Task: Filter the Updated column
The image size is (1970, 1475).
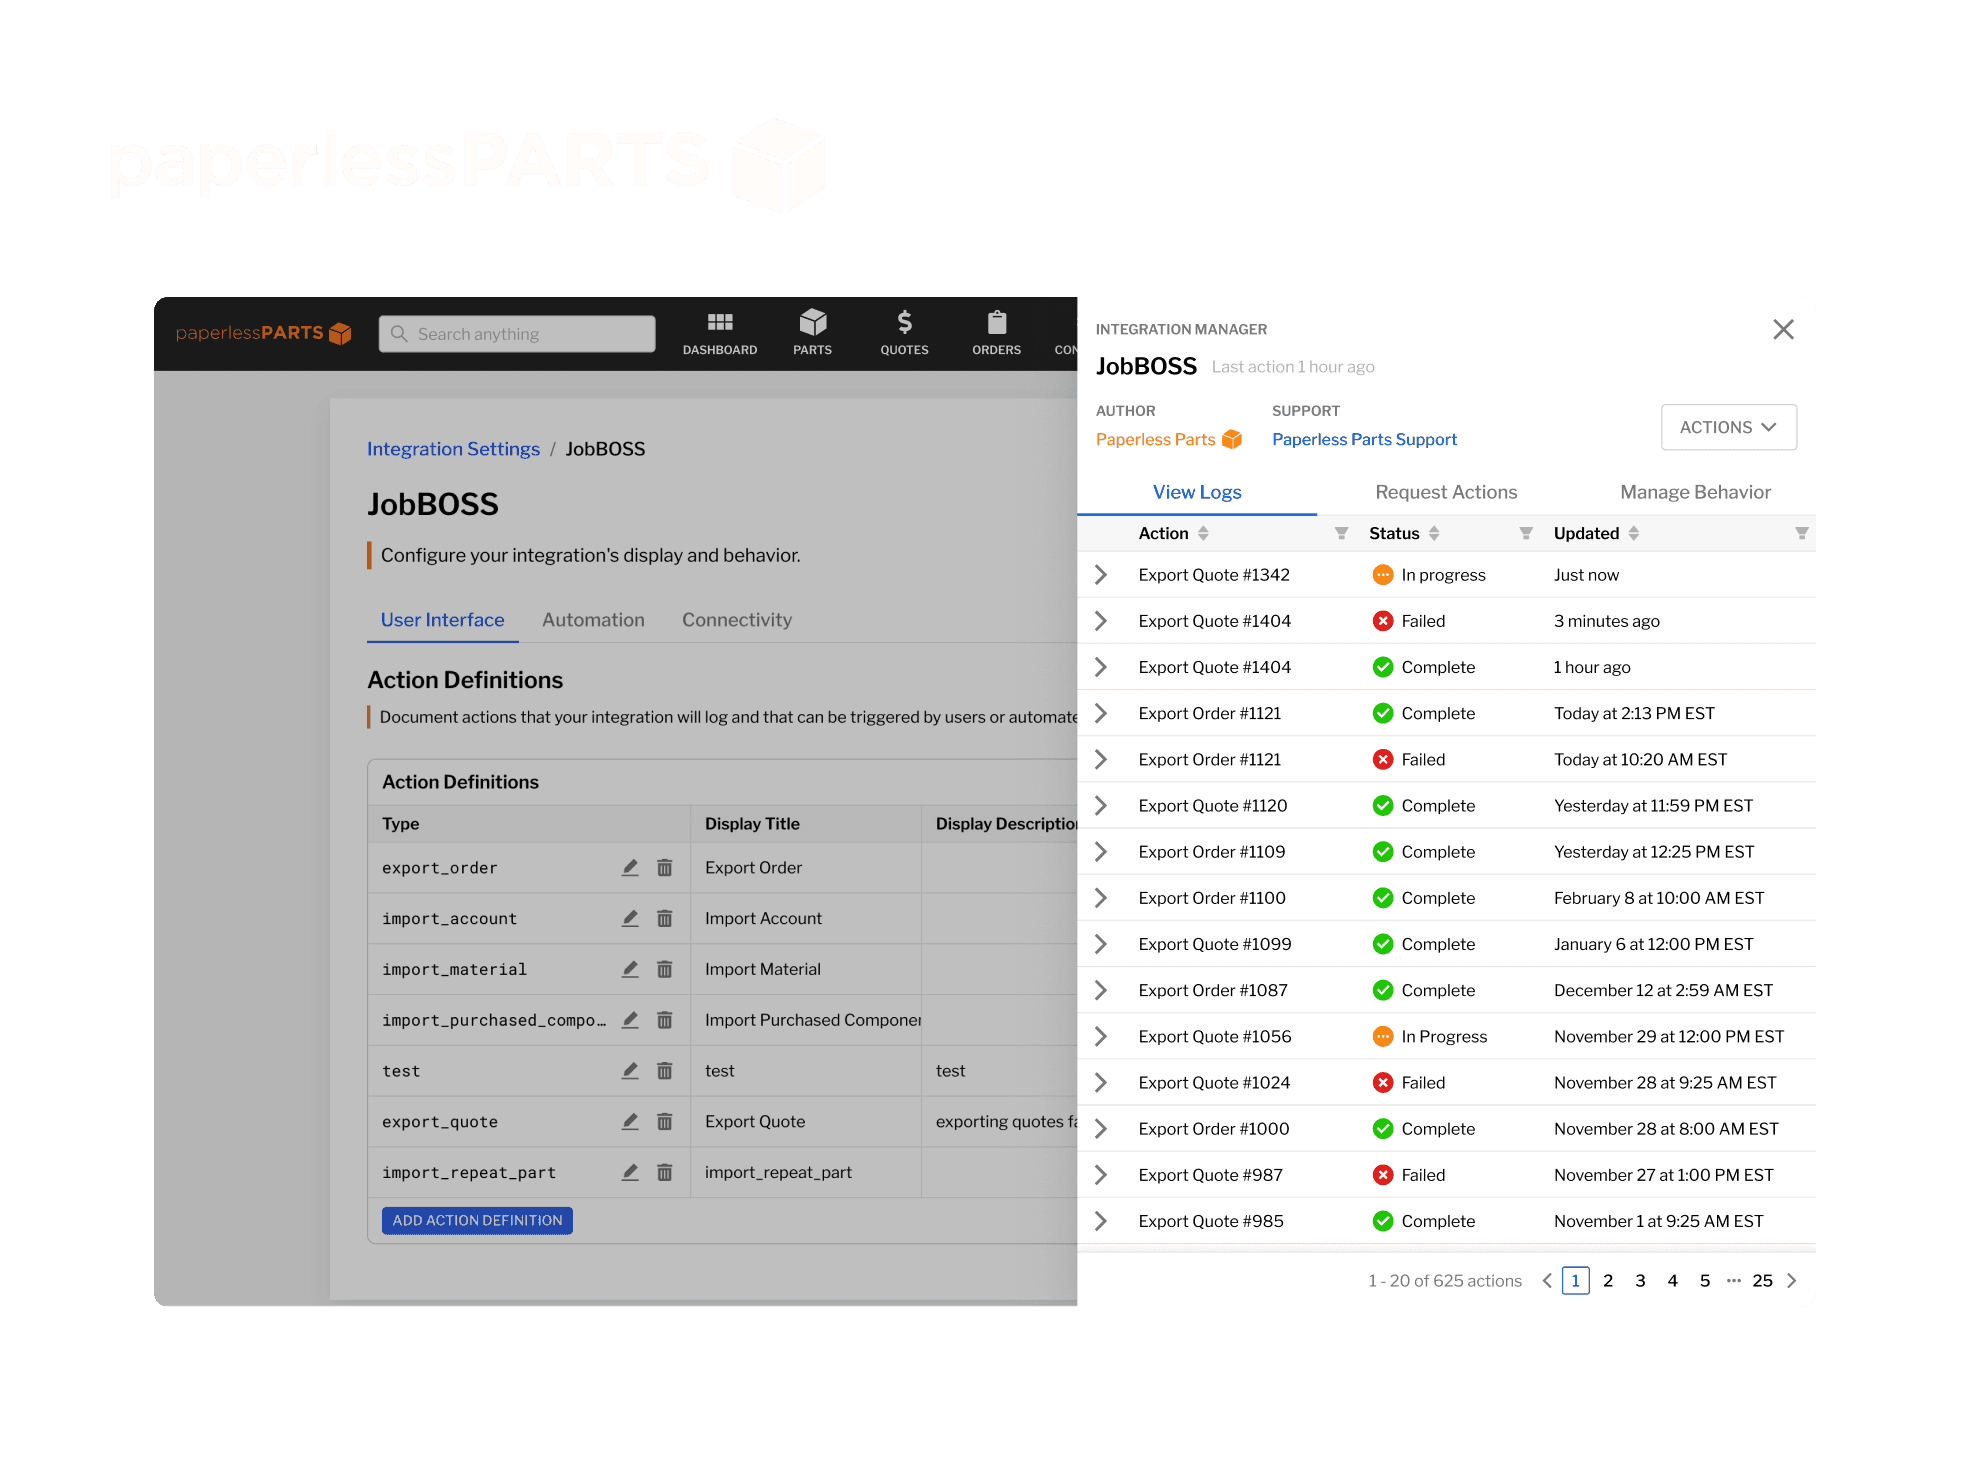Action: click(x=1801, y=534)
